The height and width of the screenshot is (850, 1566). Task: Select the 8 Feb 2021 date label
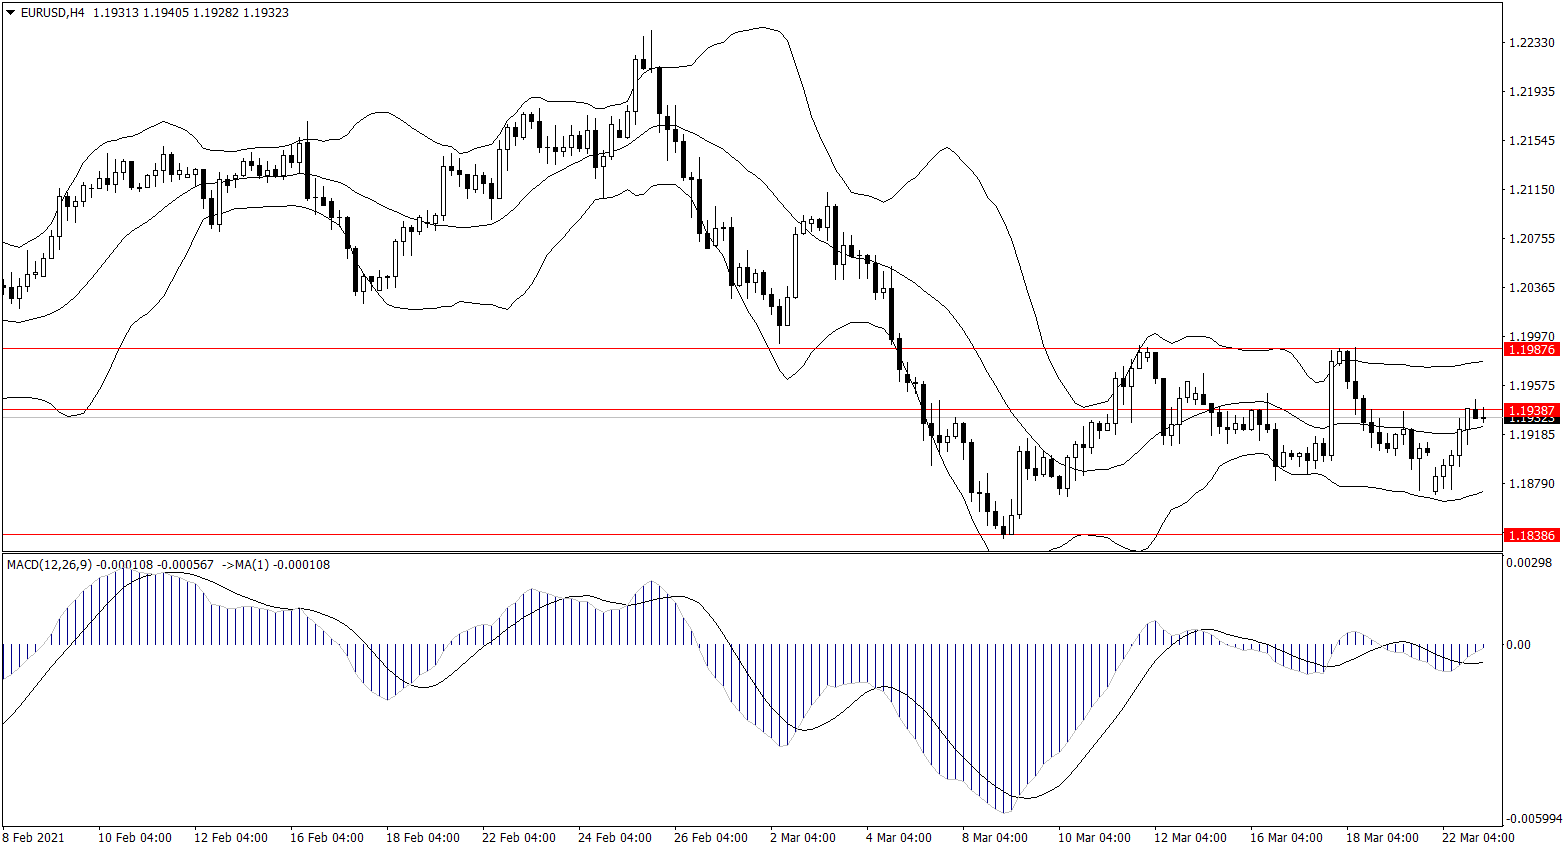point(33,837)
